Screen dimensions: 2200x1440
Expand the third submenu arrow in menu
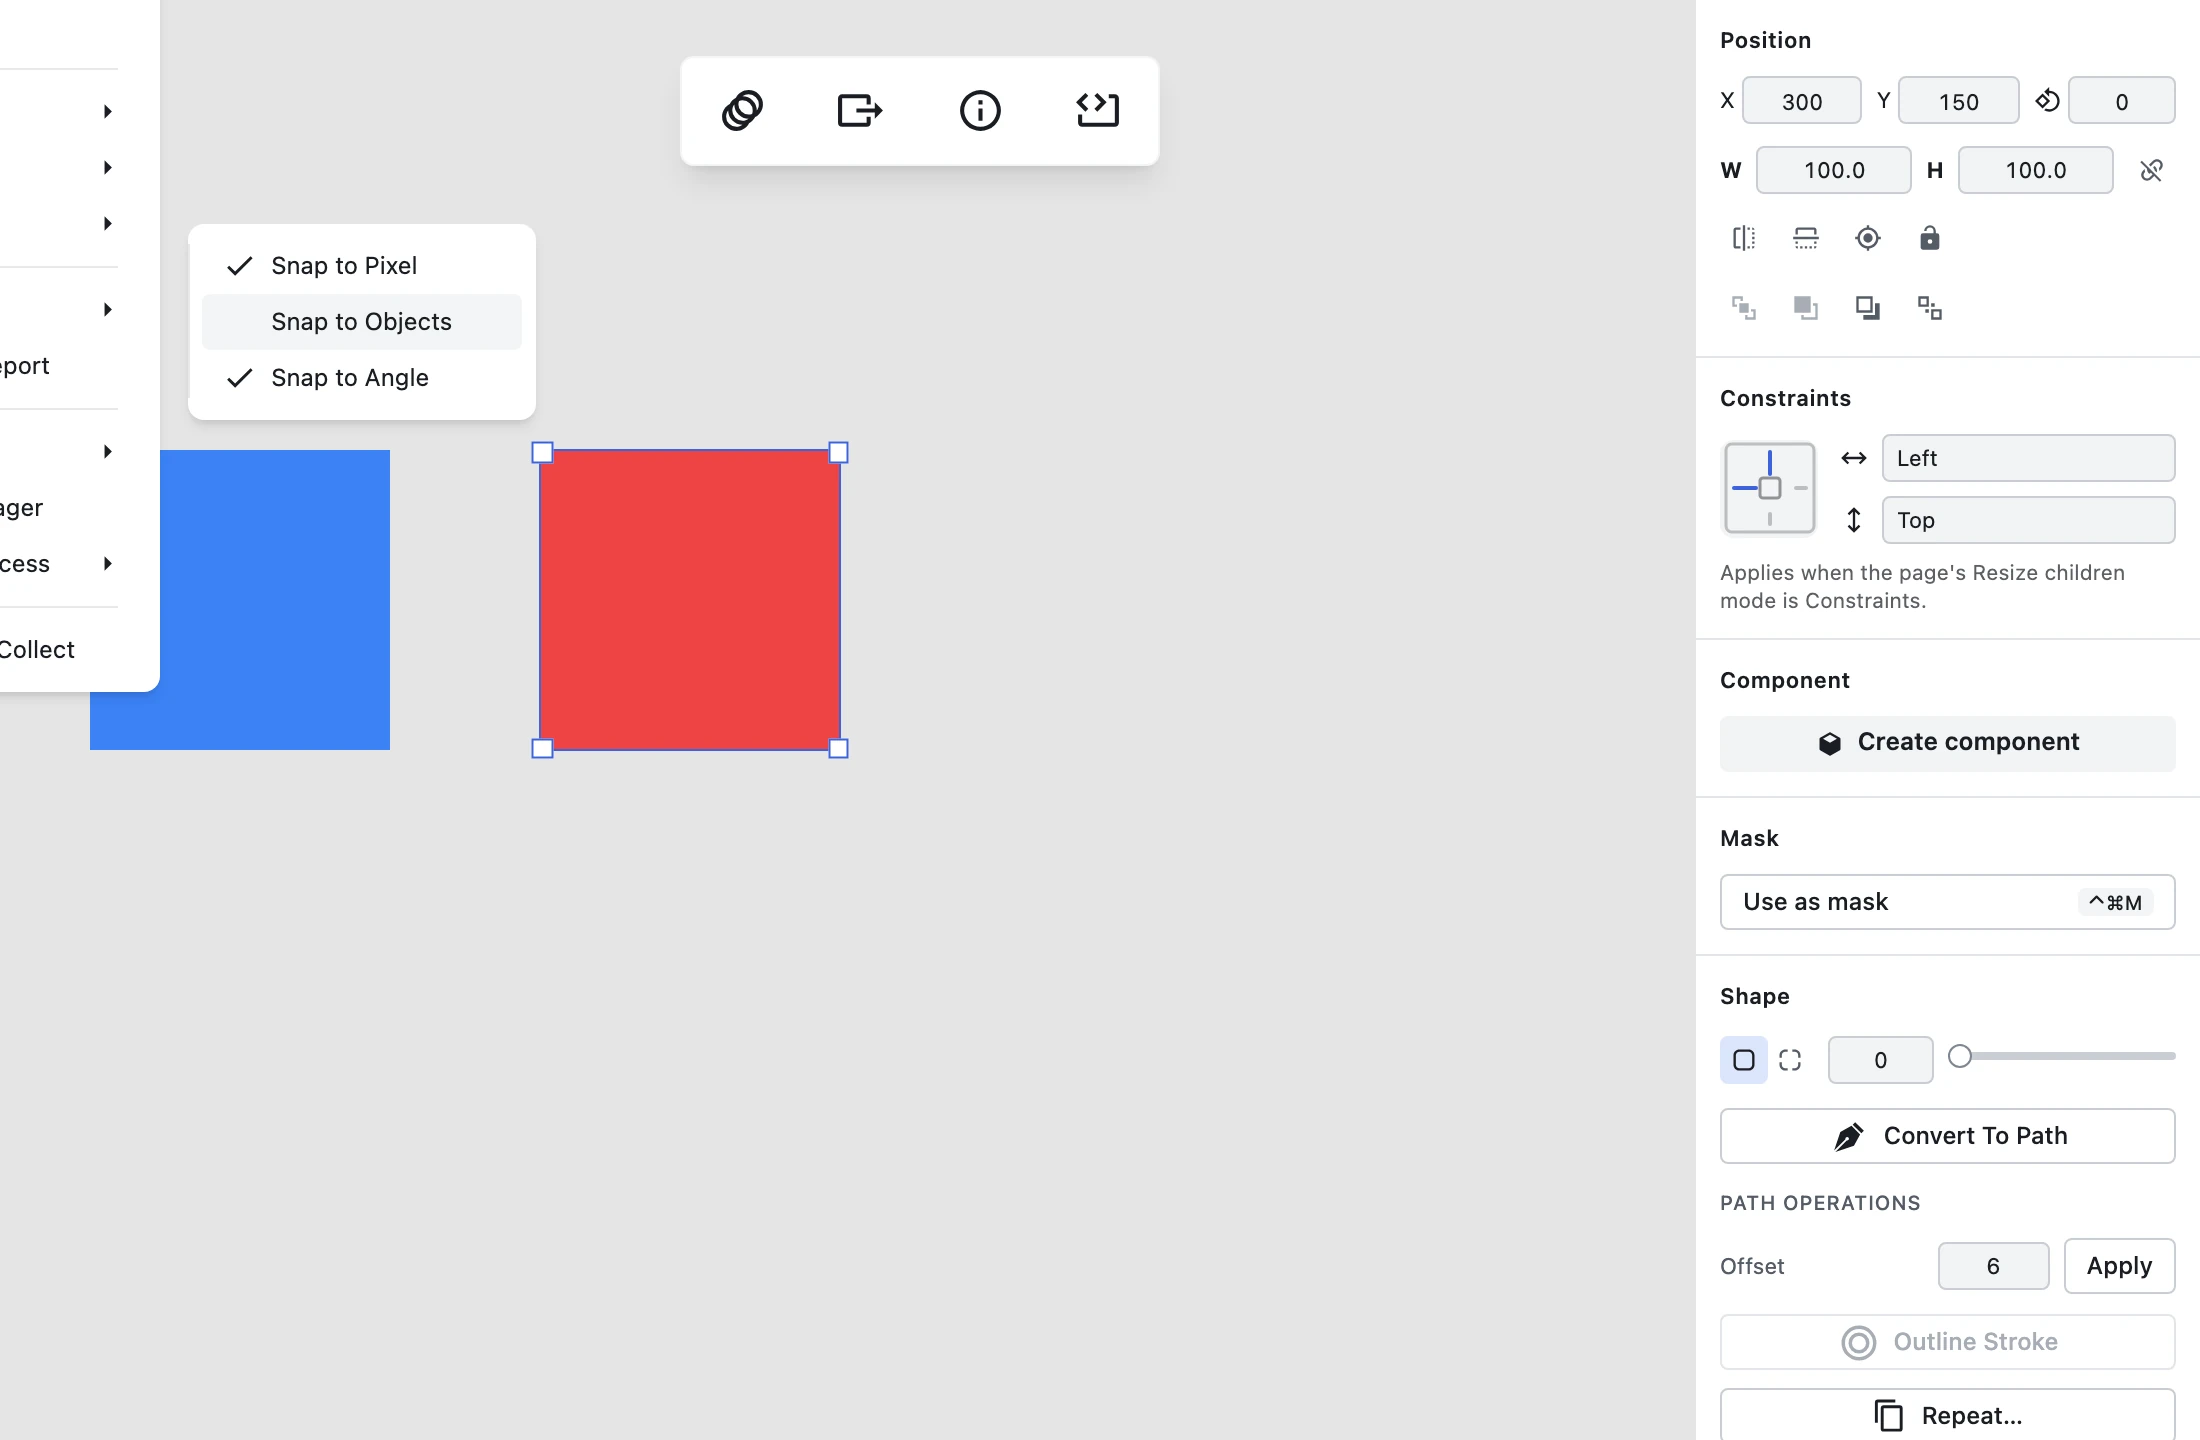(x=107, y=223)
